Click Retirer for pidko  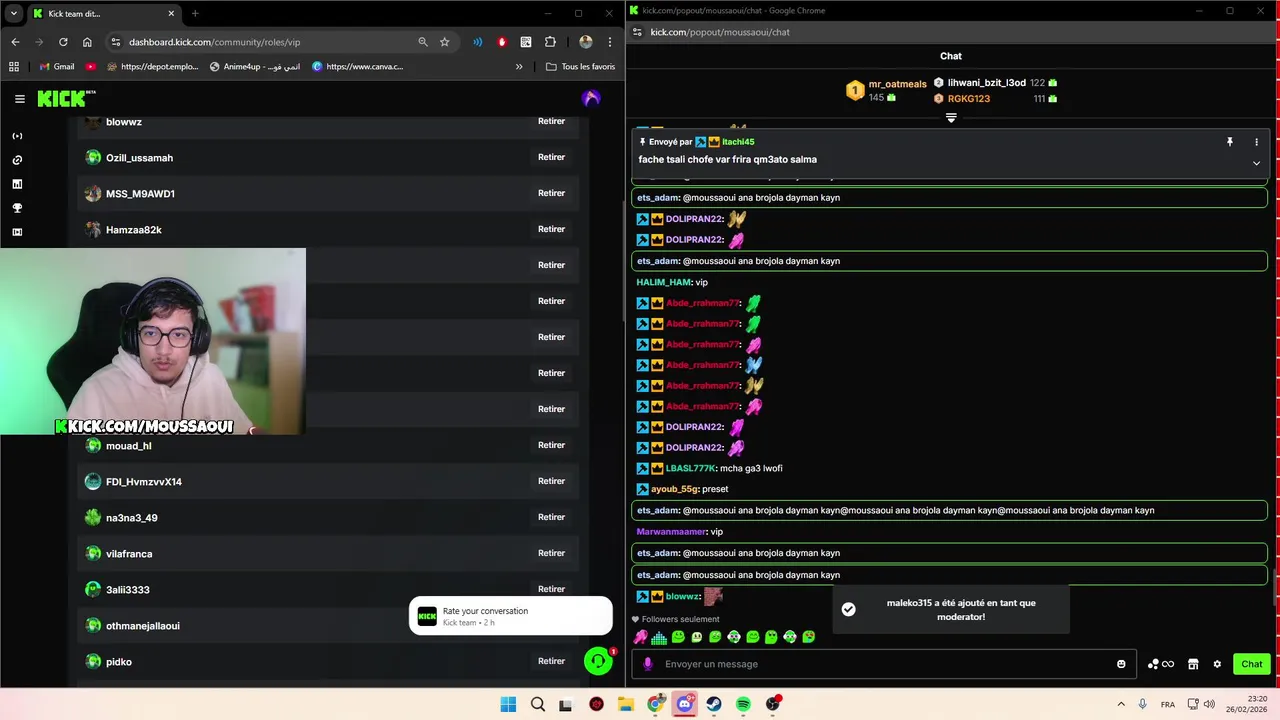pyautogui.click(x=551, y=661)
